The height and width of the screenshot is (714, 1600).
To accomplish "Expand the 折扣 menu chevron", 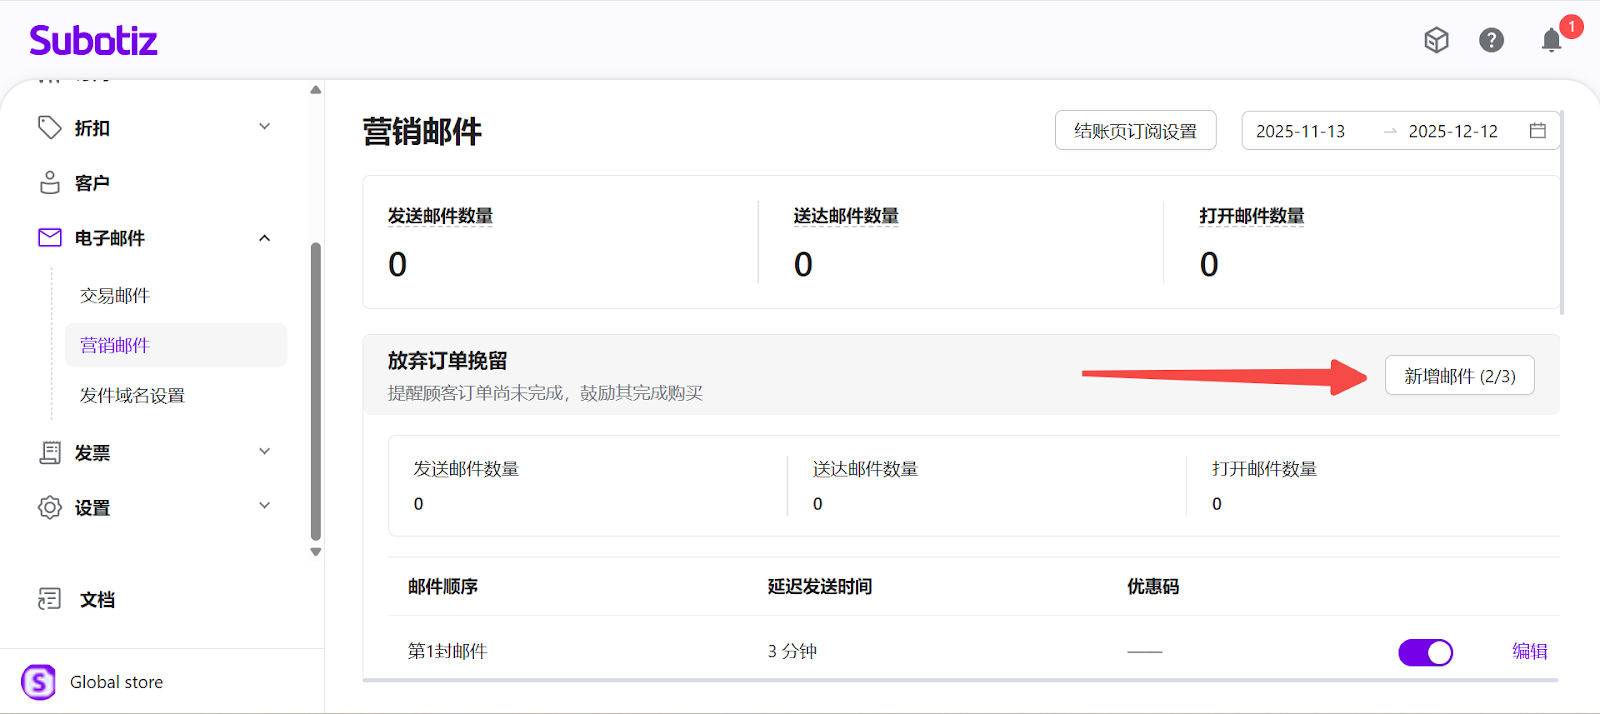I will pos(265,127).
